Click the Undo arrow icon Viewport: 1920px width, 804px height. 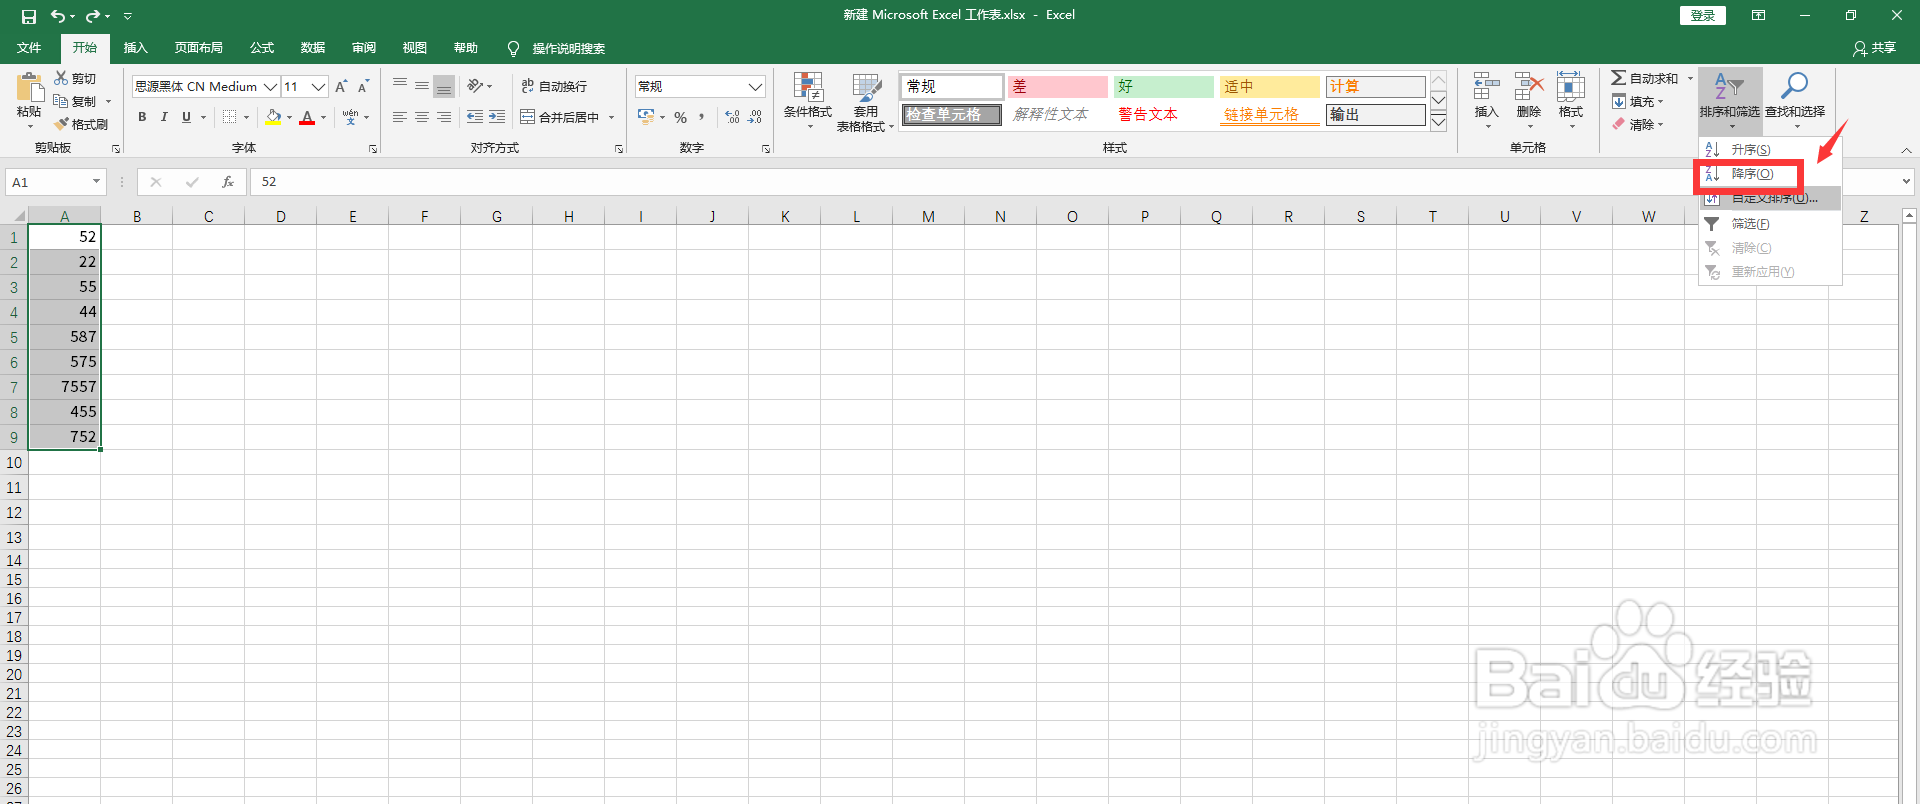pyautogui.click(x=58, y=16)
